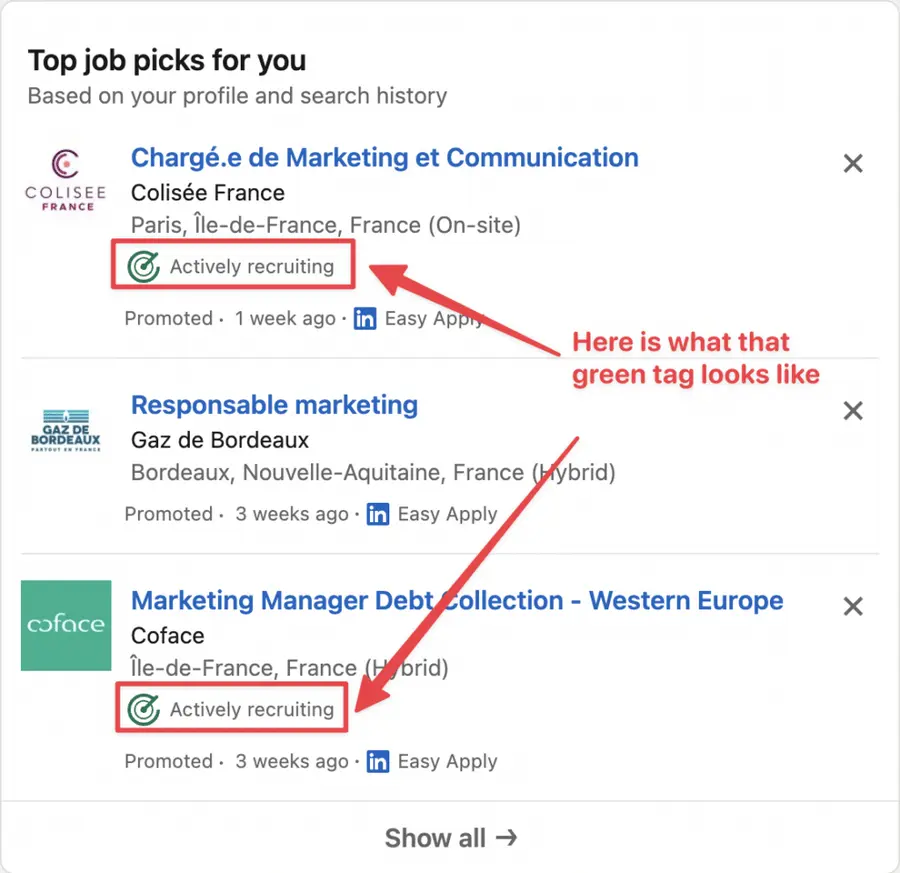This screenshot has height=873, width=900.
Task: Open the Marketing Manager Debt Collection job
Action: [456, 600]
